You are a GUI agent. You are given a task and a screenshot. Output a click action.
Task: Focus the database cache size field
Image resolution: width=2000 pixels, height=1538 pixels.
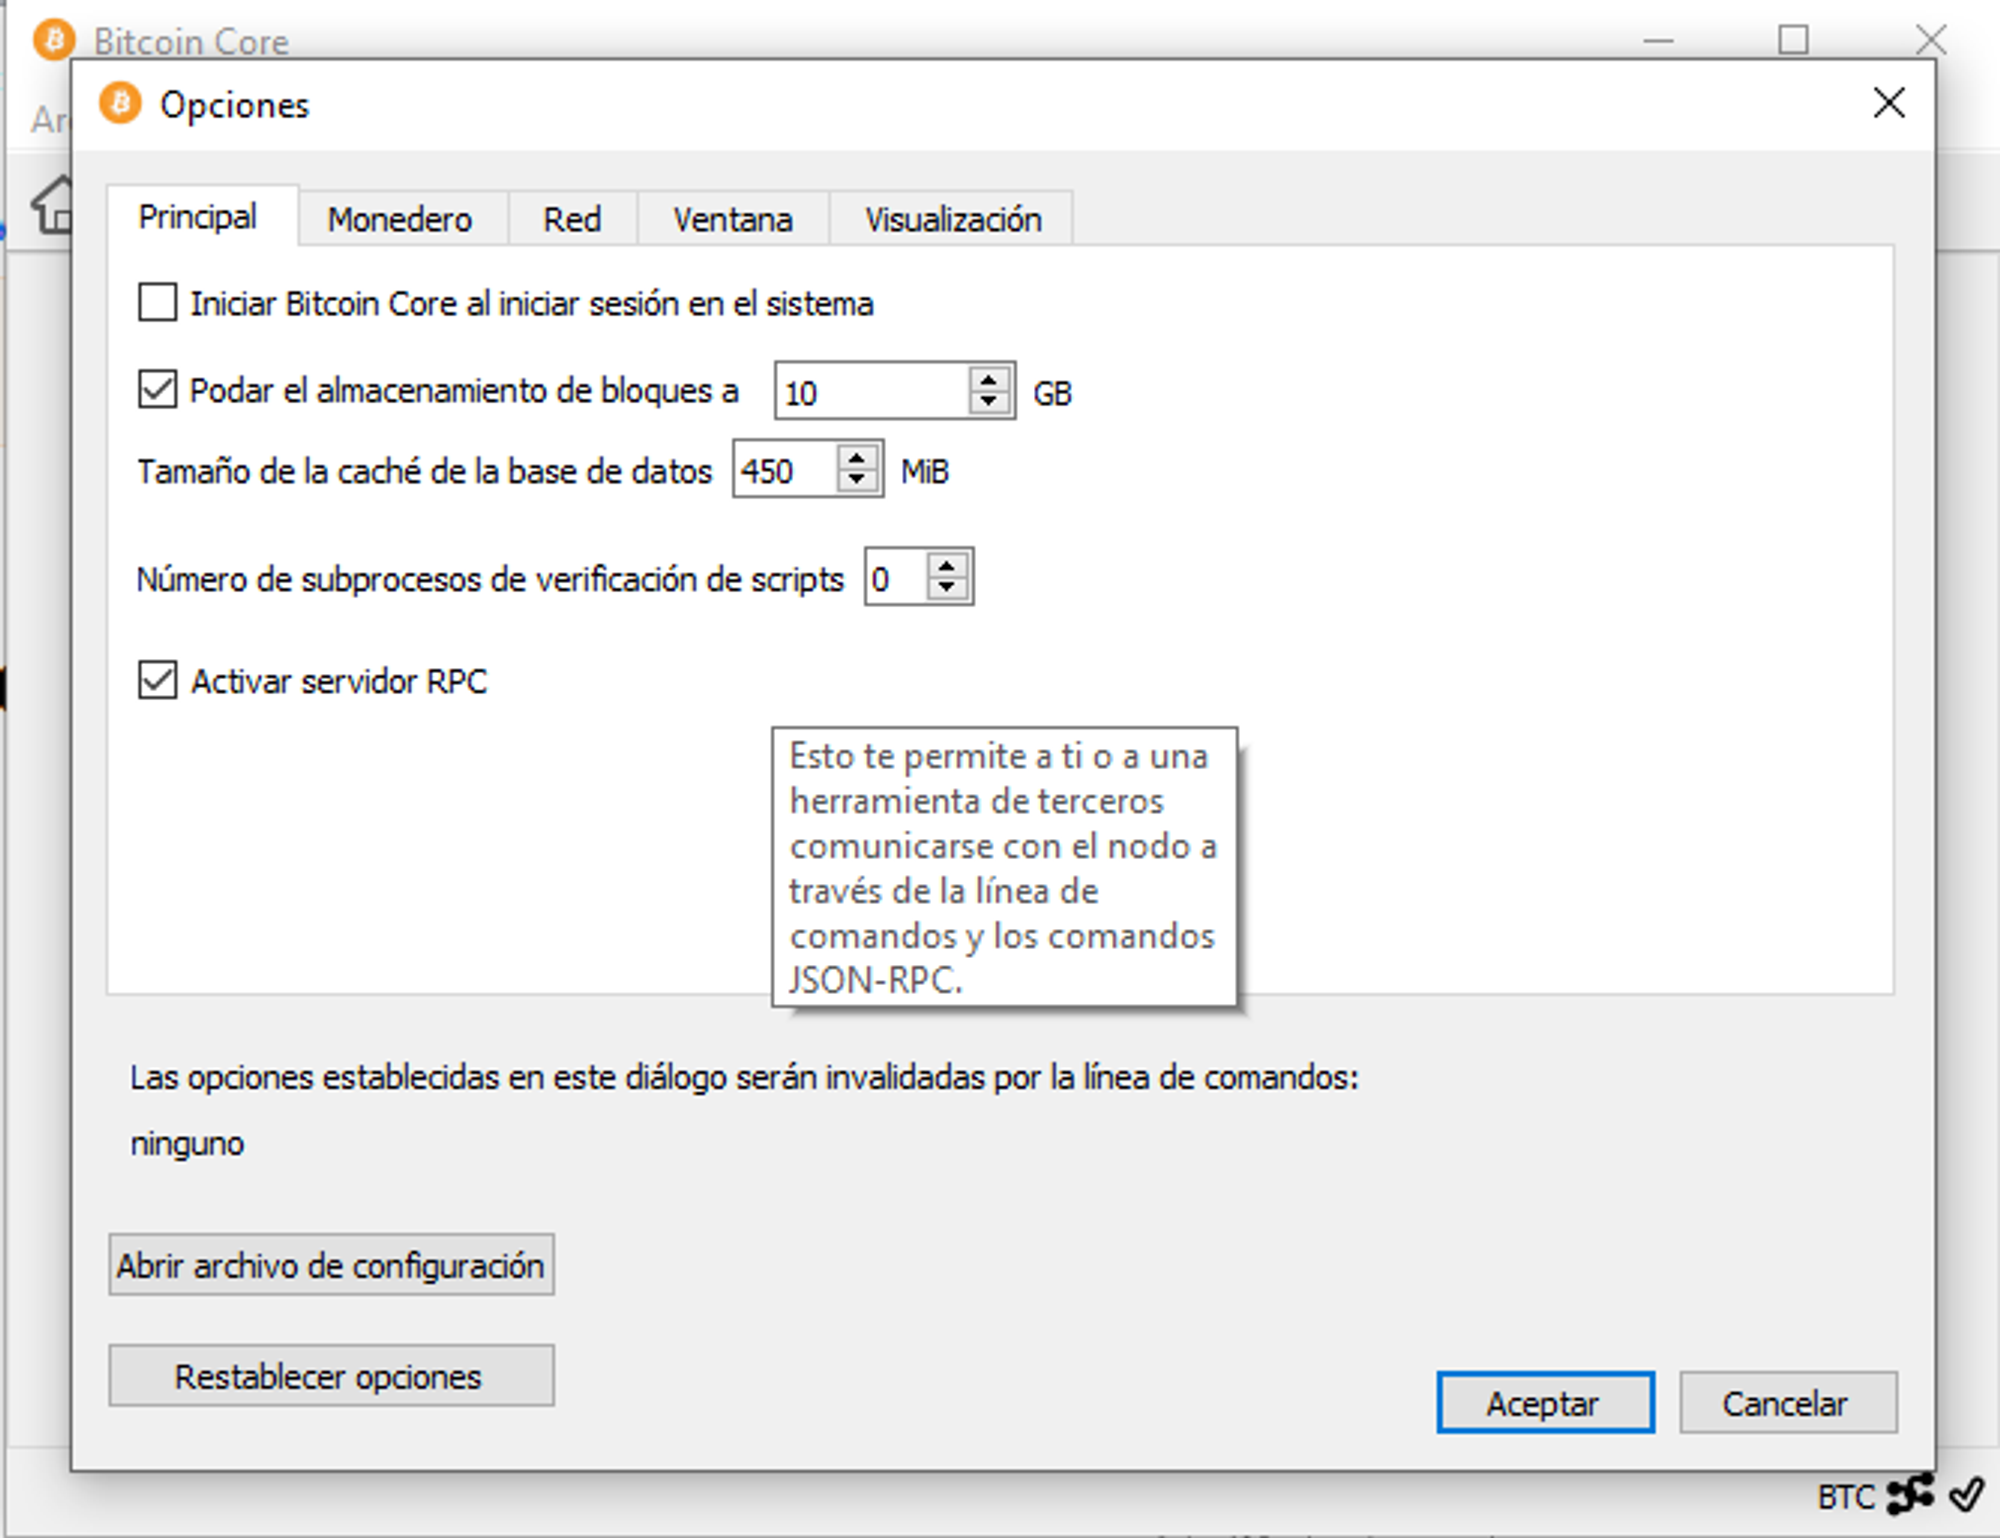[x=784, y=469]
